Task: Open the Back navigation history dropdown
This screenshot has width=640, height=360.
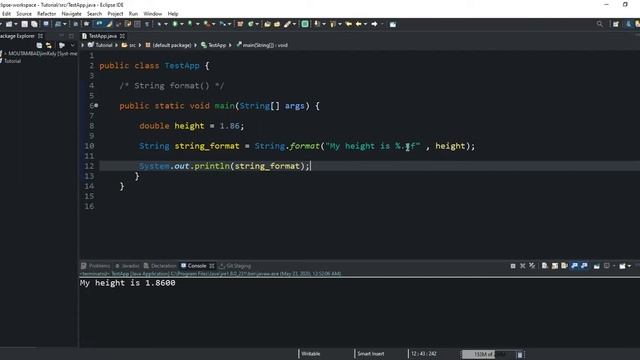Action: (x=365, y=24)
